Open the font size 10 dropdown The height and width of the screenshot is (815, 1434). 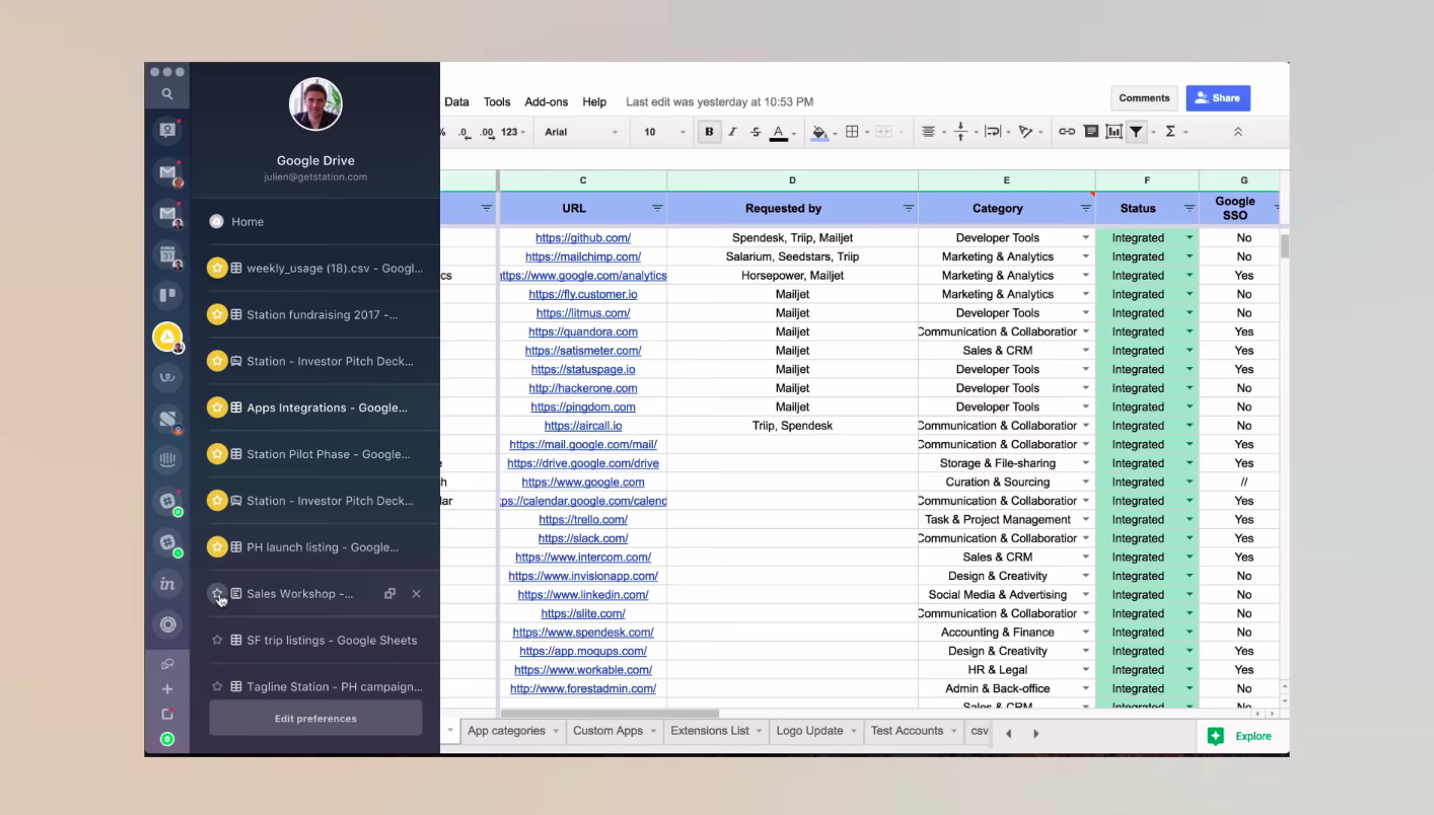(664, 132)
